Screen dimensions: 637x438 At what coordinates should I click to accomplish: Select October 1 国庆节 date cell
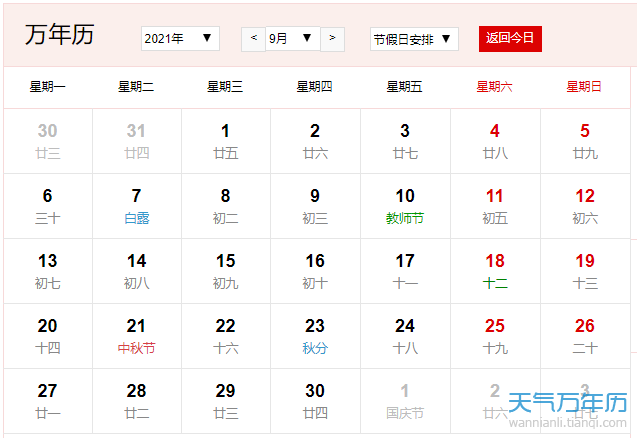point(405,401)
